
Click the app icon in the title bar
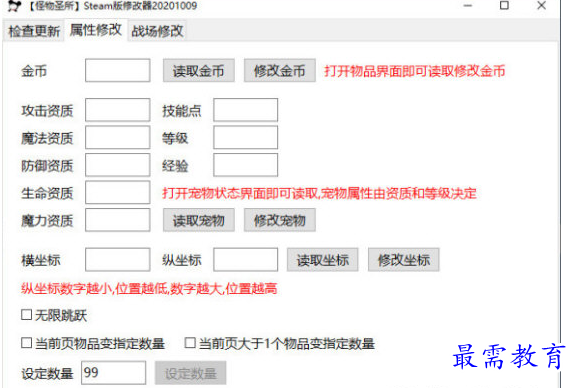14,5
